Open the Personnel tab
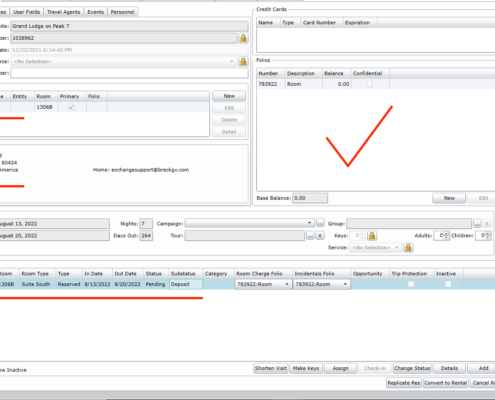 [x=123, y=12]
